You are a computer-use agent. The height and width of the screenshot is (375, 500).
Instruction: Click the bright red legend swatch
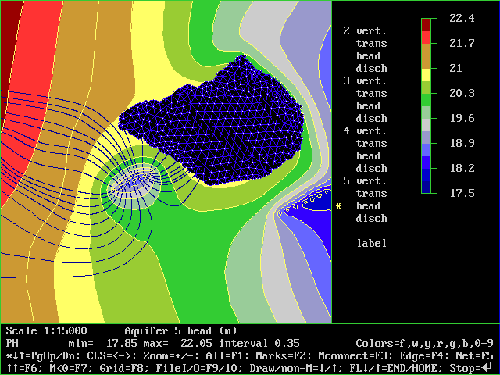tap(426, 37)
